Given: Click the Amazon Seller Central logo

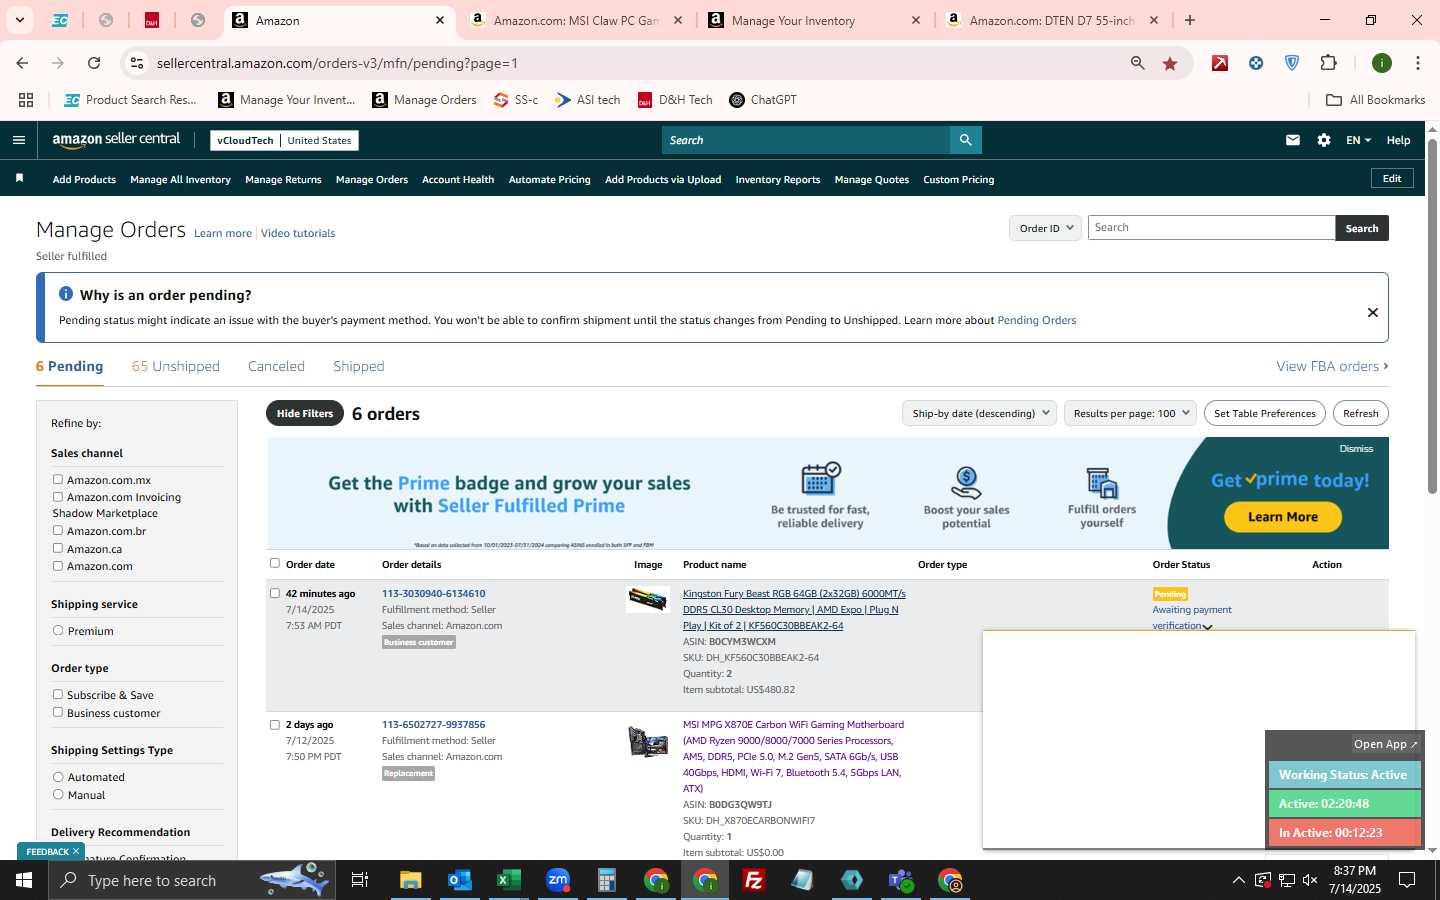Looking at the screenshot, I should click(116, 140).
